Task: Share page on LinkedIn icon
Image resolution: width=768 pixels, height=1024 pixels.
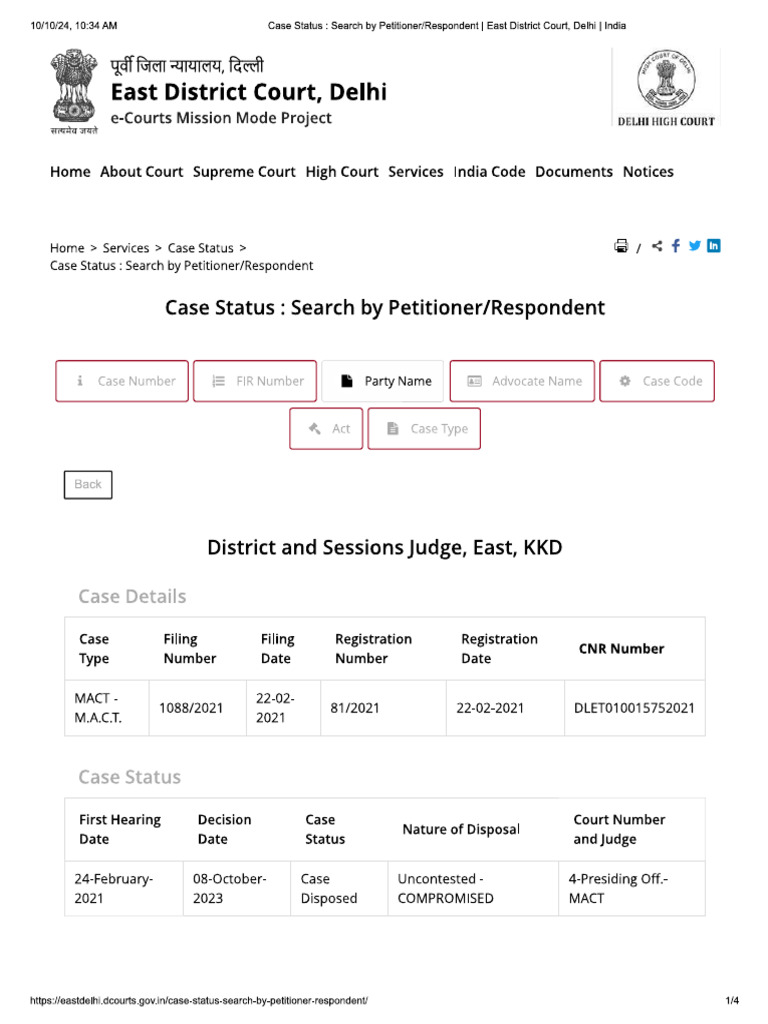Action: (714, 246)
